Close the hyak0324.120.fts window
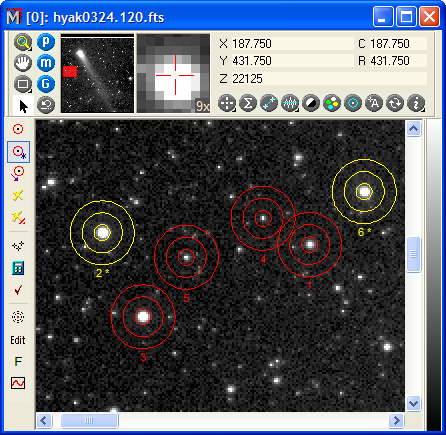446x435 pixels. coord(429,16)
